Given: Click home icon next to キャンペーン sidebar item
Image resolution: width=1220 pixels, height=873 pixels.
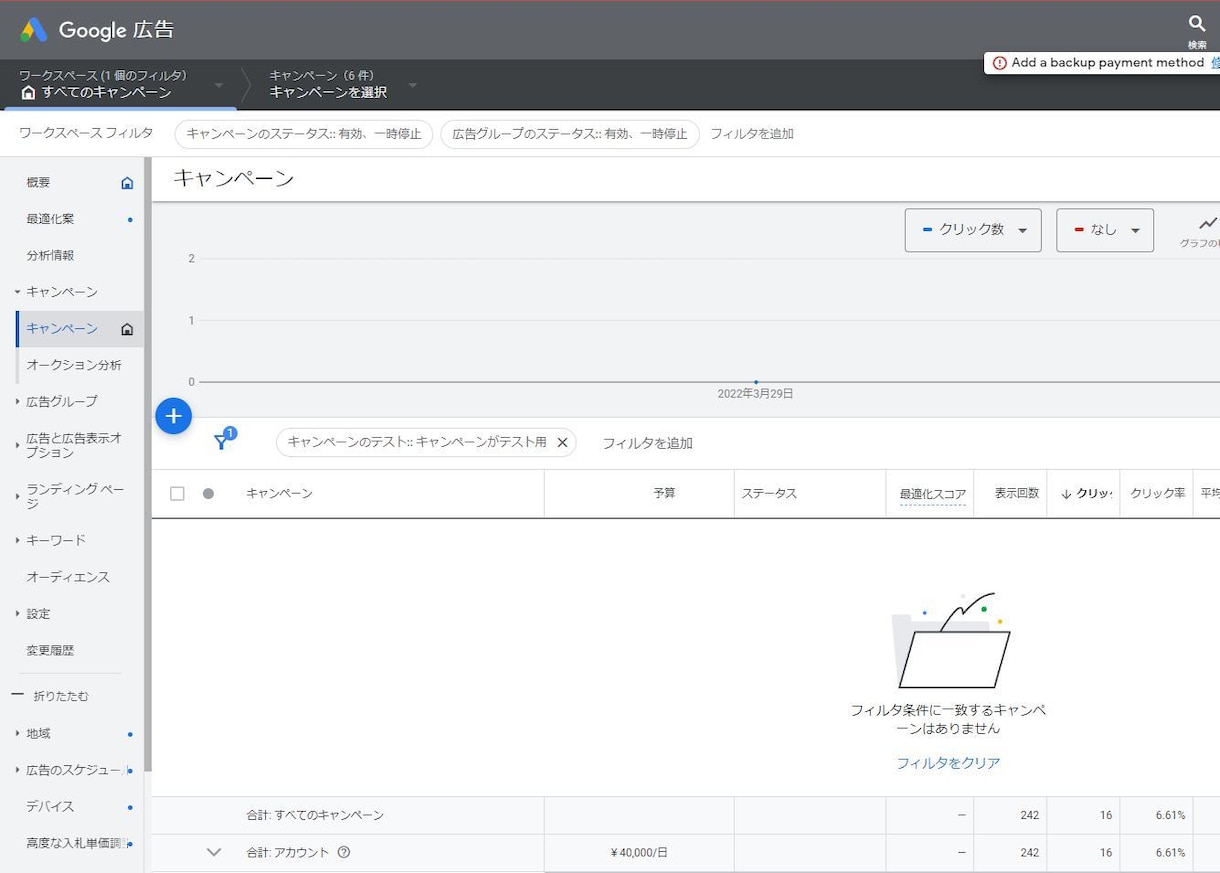Looking at the screenshot, I should tap(127, 329).
